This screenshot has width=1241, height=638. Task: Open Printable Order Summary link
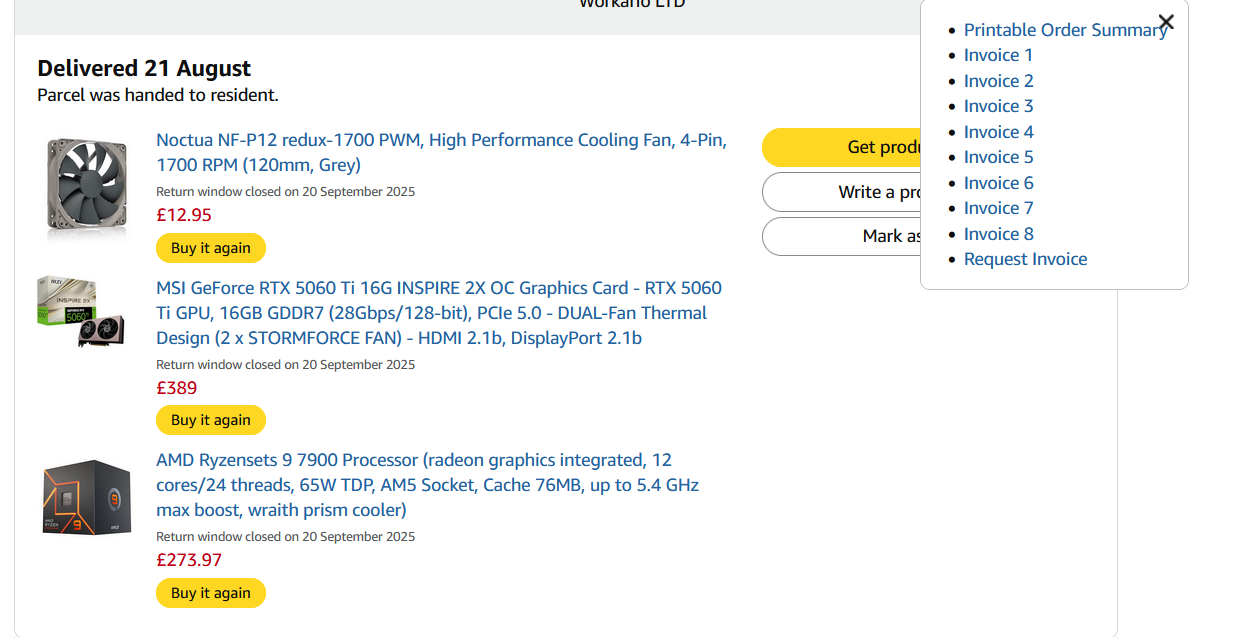tap(1058, 30)
